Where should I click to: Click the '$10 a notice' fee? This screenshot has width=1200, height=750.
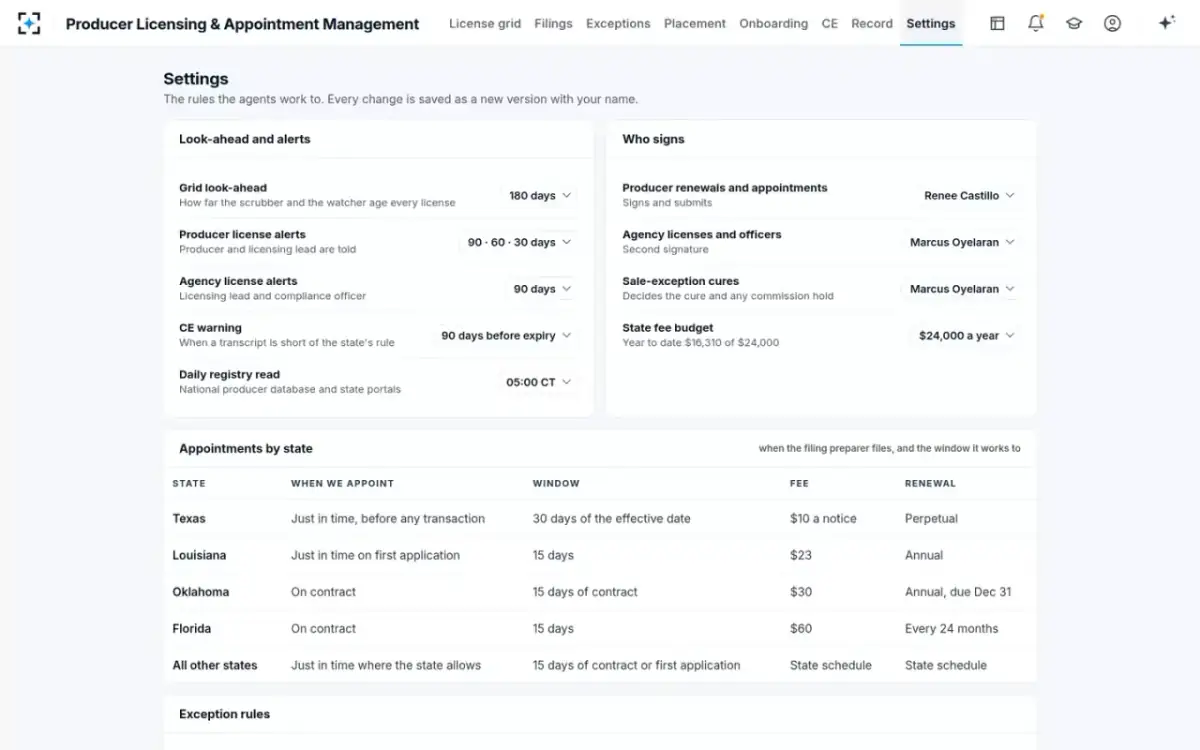[823, 519]
